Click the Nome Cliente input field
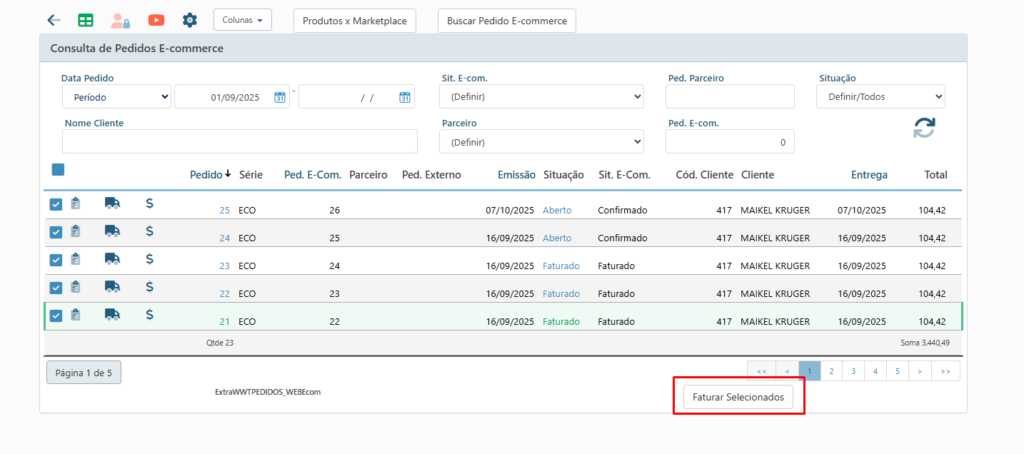 click(240, 141)
